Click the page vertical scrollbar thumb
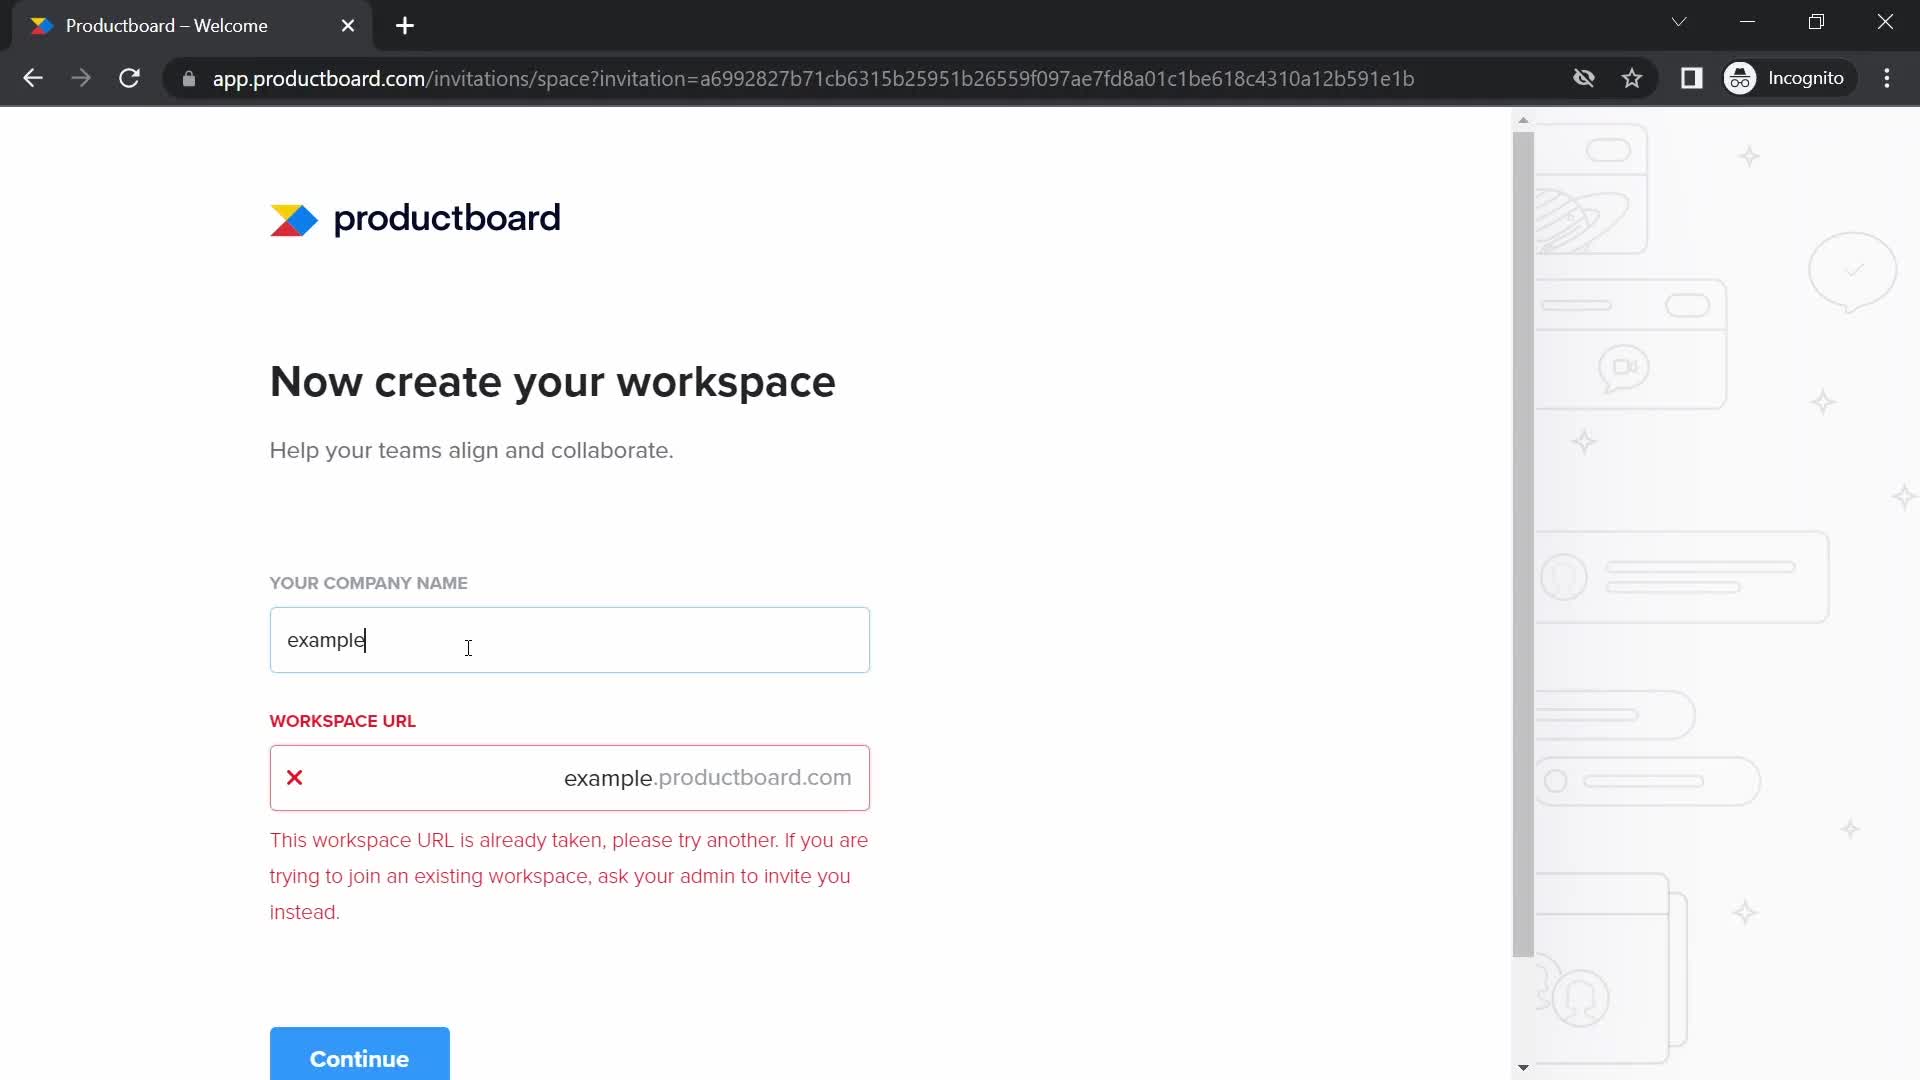This screenshot has width=1920, height=1080. tap(1523, 545)
